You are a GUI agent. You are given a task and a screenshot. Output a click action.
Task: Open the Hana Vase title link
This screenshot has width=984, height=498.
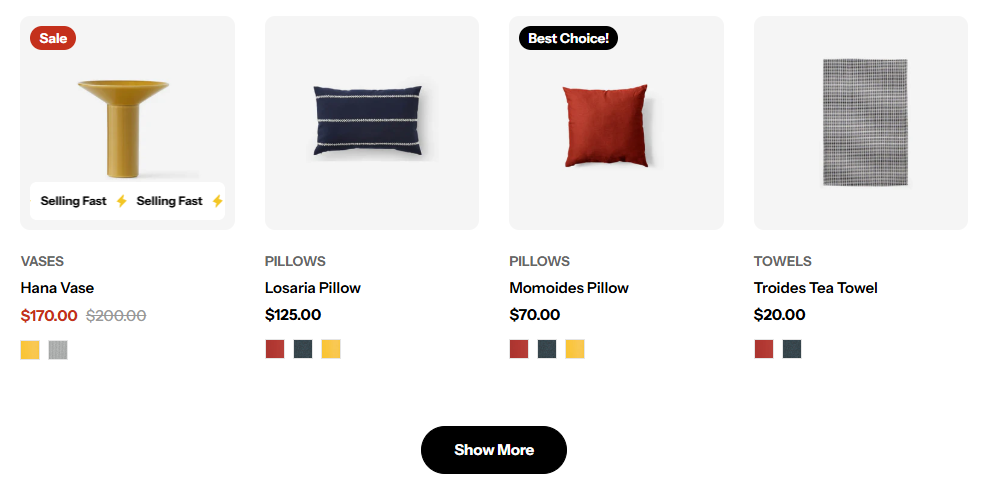[x=57, y=288]
